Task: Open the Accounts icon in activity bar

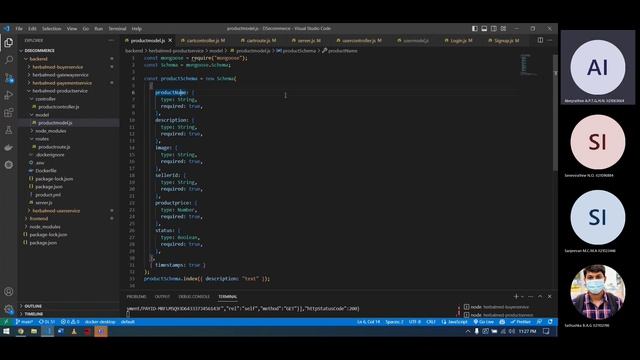Action: pyautogui.click(x=9, y=291)
